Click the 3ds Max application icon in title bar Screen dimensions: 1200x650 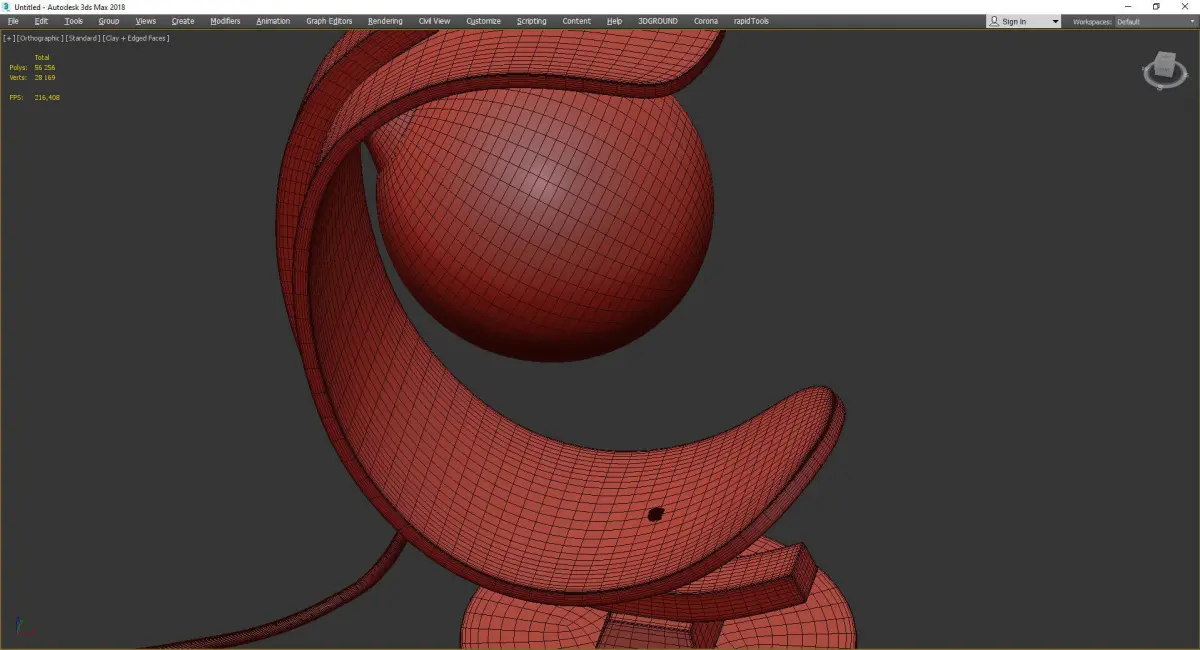click(7, 7)
